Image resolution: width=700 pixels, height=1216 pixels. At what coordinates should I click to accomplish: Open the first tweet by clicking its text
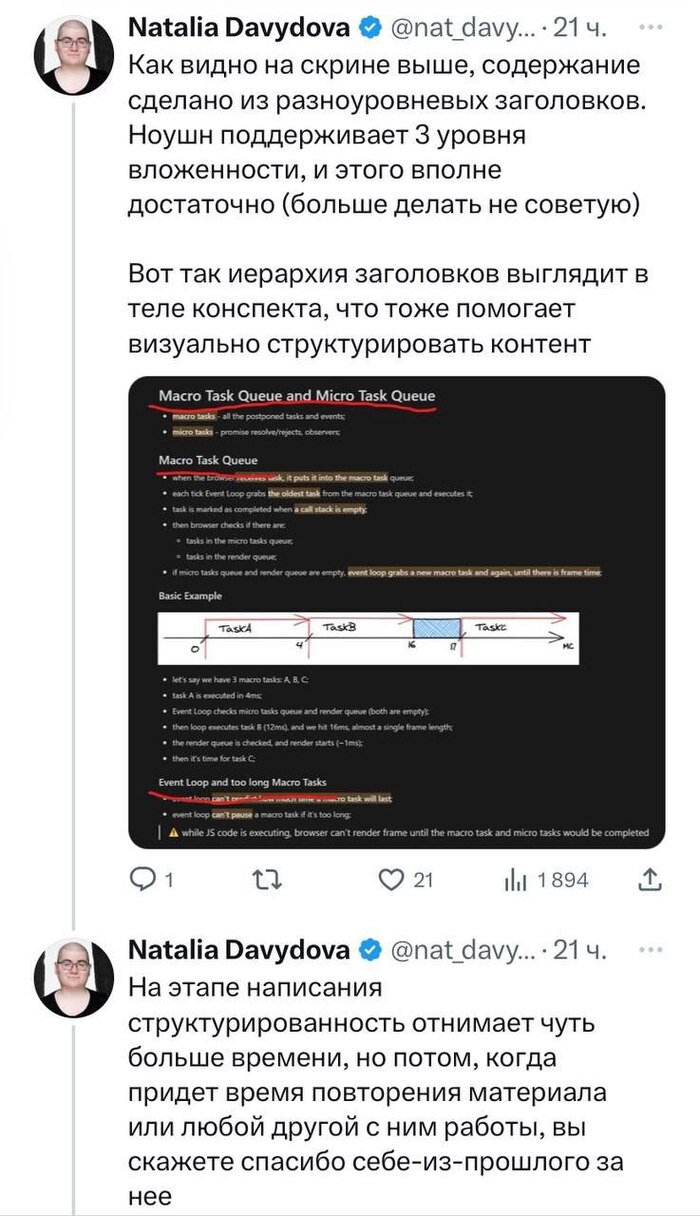[x=385, y=130]
